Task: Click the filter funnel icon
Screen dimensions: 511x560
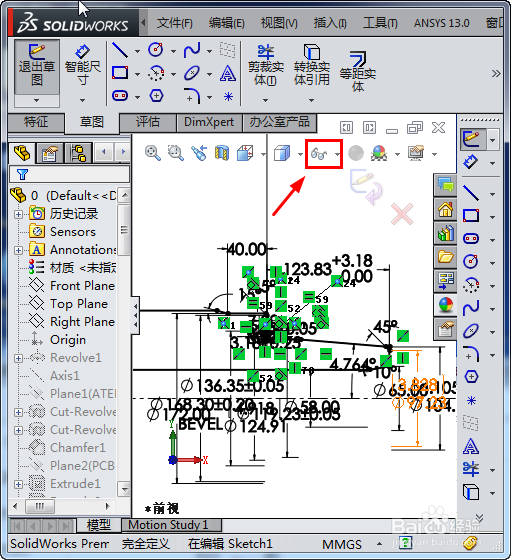Action: [x=22, y=174]
